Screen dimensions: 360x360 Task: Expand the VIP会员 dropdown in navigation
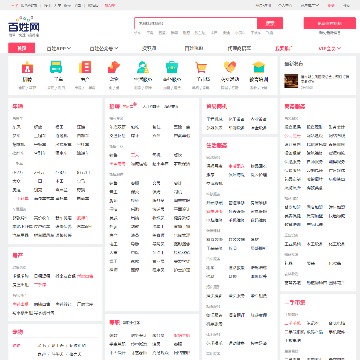coord(330,49)
